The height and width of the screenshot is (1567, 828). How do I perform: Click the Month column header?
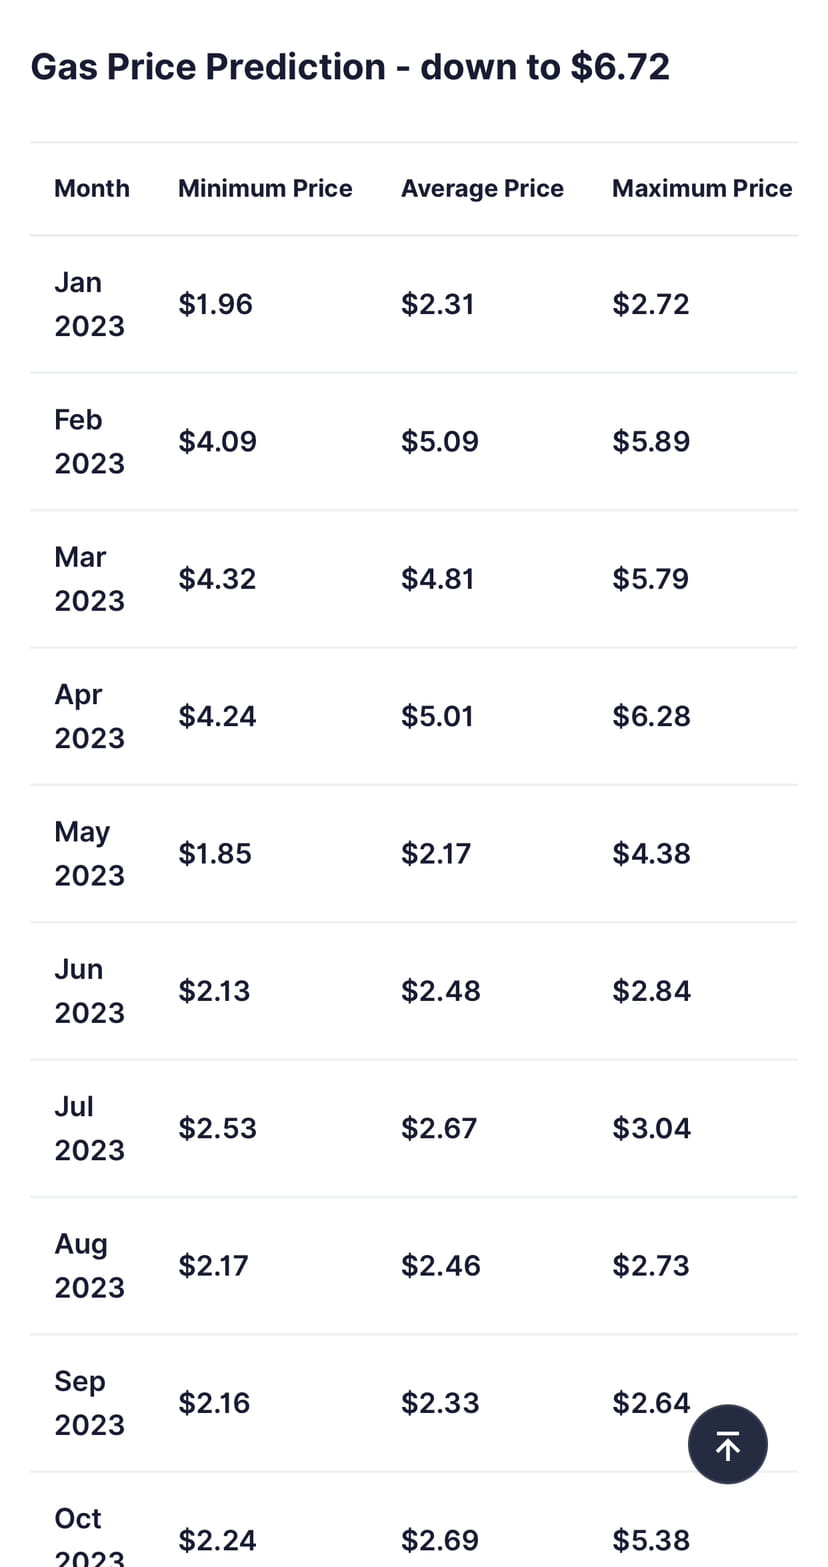pyautogui.click(x=92, y=188)
